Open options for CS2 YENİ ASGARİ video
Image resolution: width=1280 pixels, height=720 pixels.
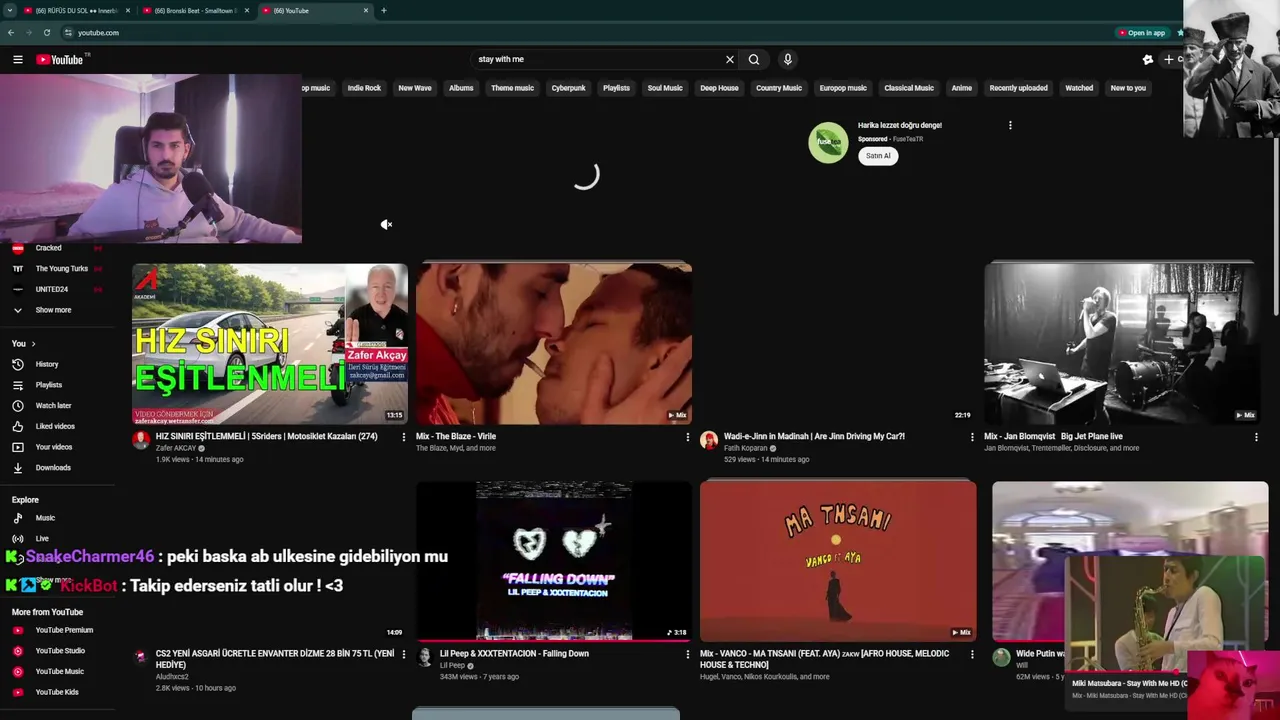[404, 654]
